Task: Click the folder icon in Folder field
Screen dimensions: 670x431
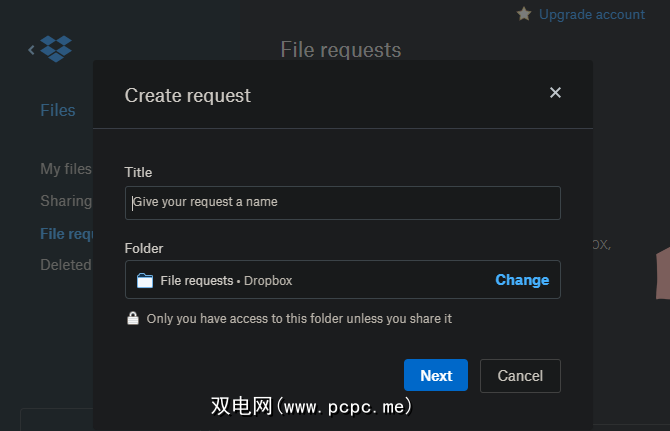Action: (x=145, y=280)
